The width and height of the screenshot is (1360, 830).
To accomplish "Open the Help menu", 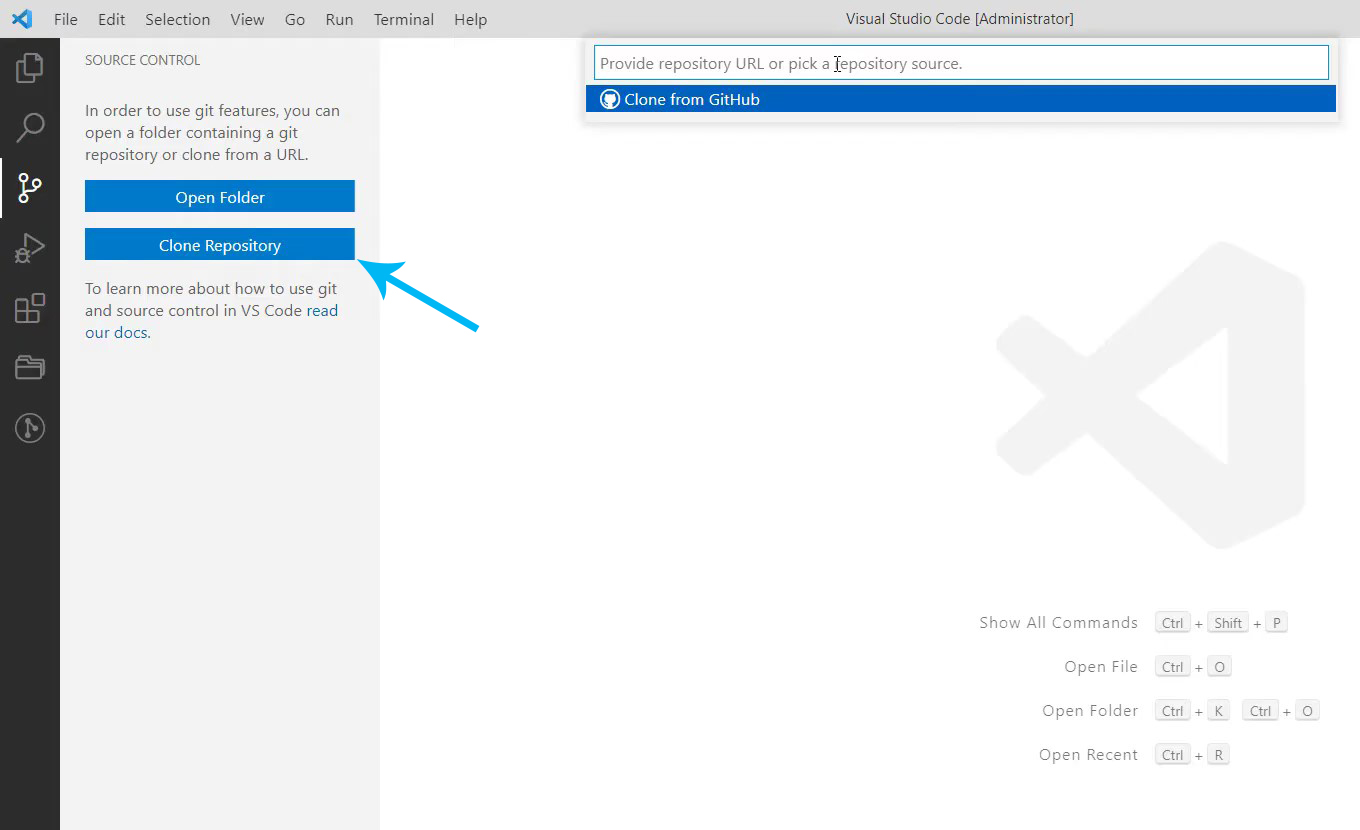I will 470,19.
